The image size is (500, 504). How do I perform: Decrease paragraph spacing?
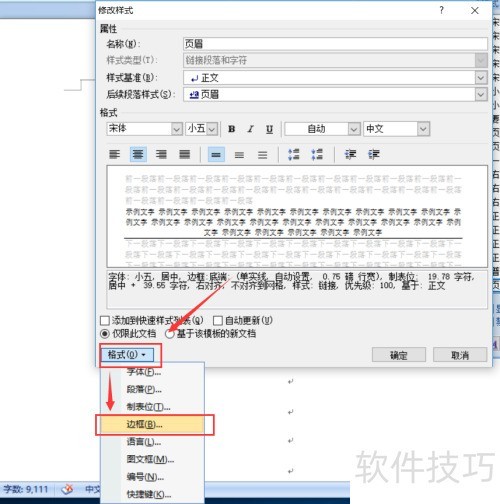317,154
